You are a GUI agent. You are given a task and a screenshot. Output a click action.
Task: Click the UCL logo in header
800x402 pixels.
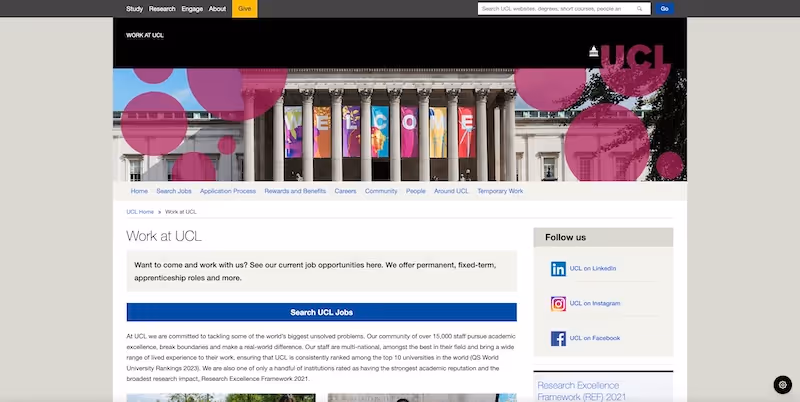click(x=628, y=56)
